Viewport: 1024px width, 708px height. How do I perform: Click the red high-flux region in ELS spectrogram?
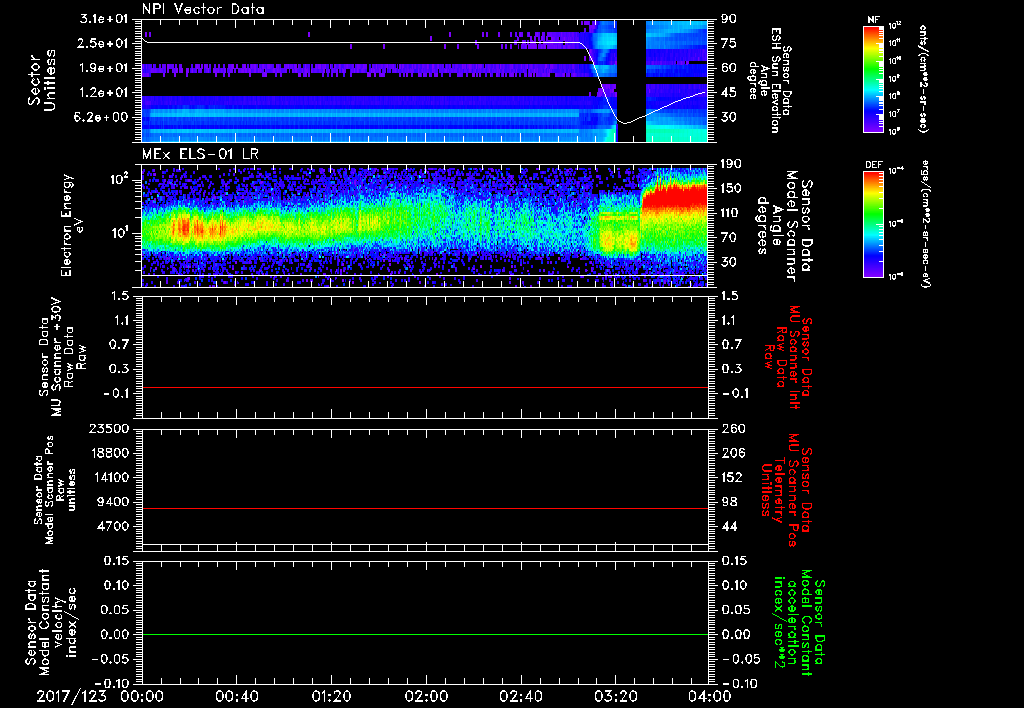tap(675, 200)
